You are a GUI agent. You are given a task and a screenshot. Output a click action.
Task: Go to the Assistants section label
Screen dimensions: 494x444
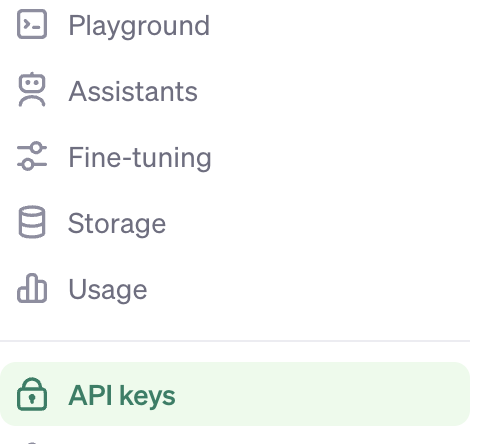click(x=133, y=91)
